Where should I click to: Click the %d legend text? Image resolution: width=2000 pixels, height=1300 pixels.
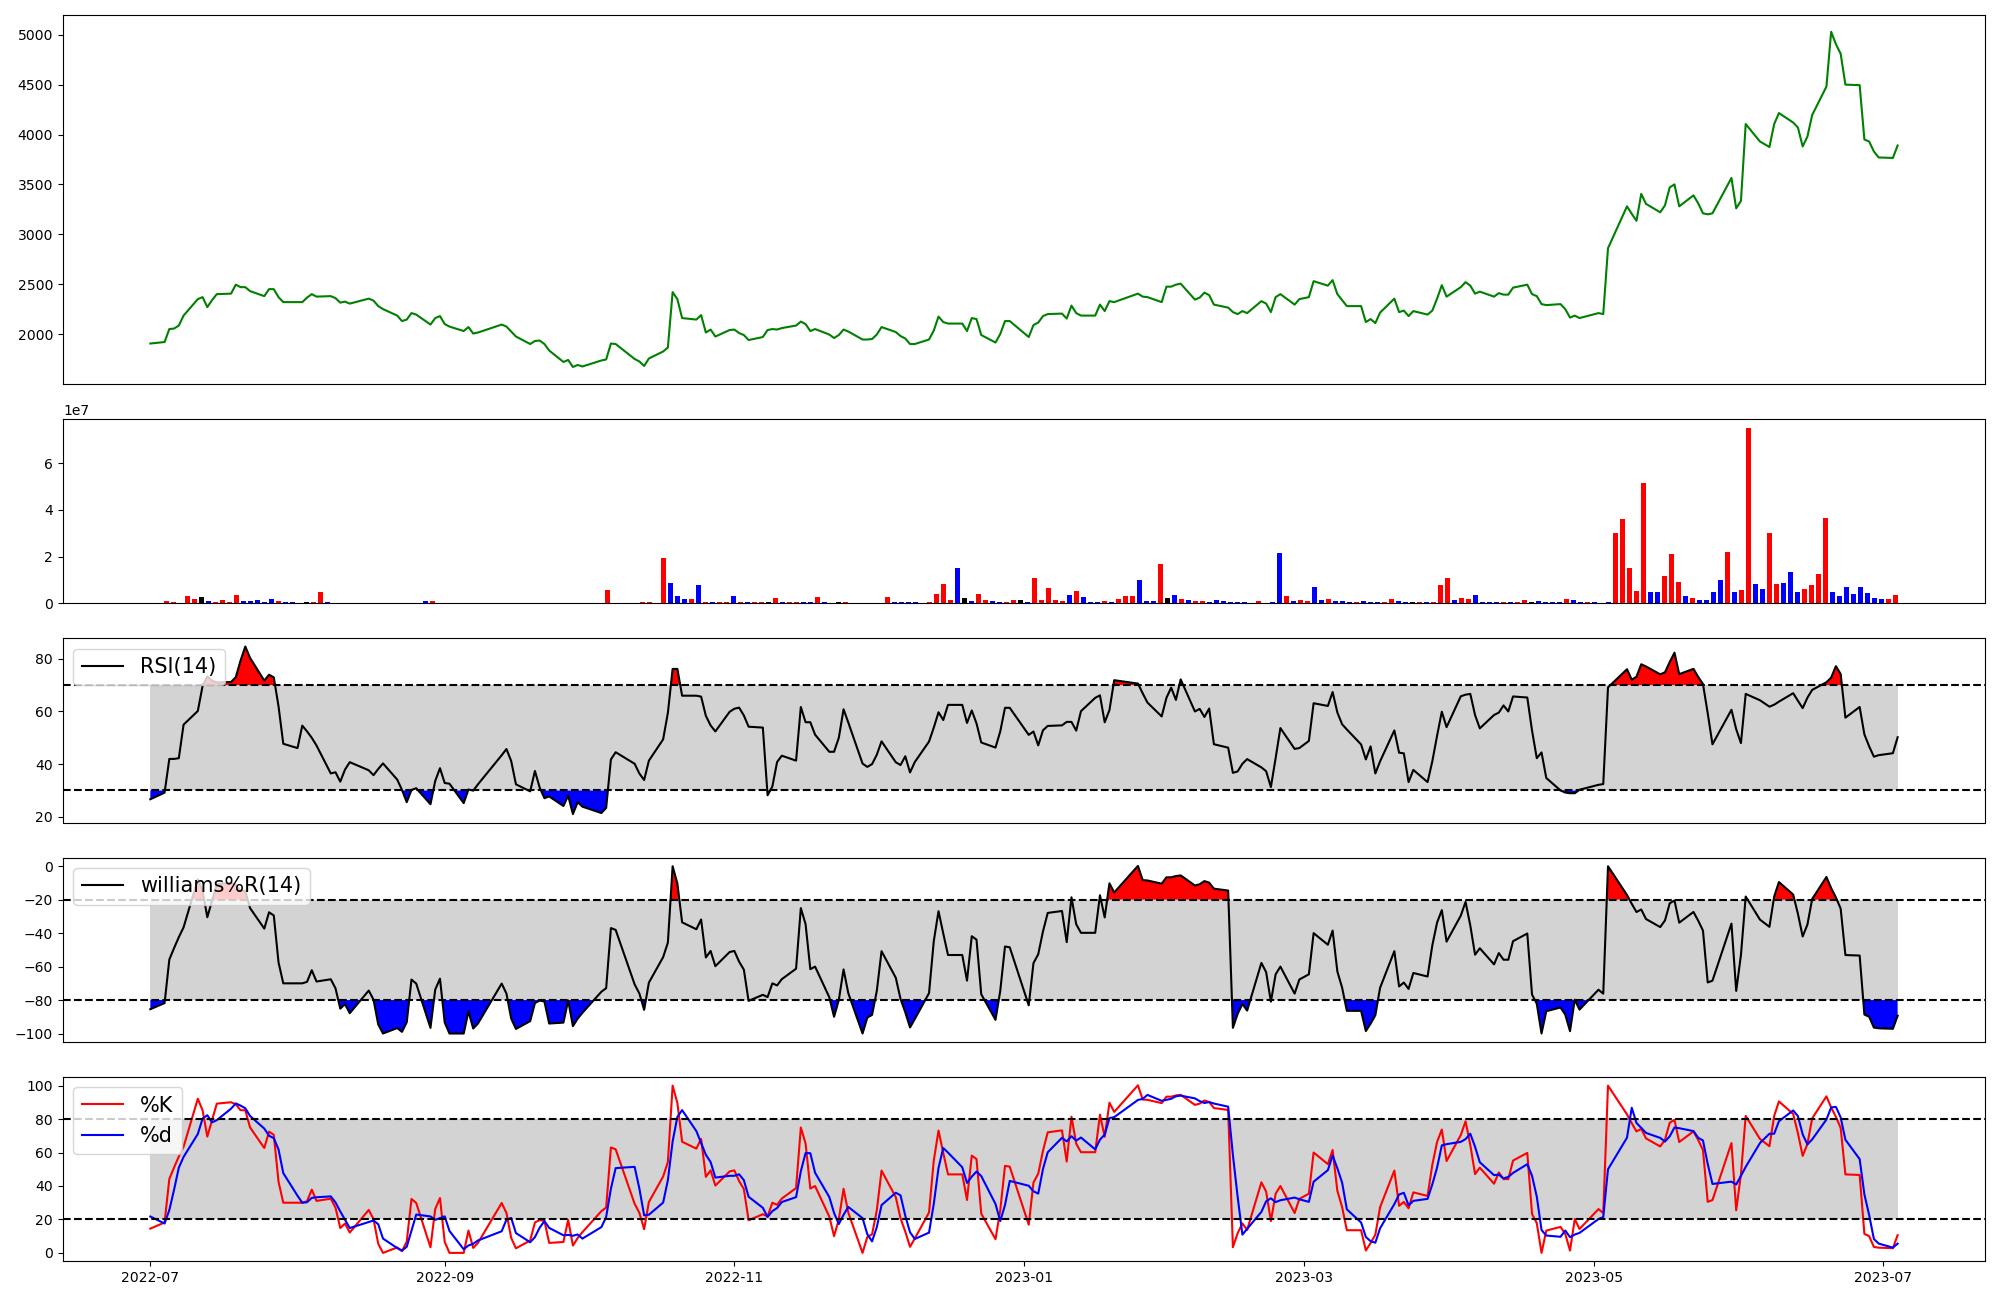[x=156, y=1135]
